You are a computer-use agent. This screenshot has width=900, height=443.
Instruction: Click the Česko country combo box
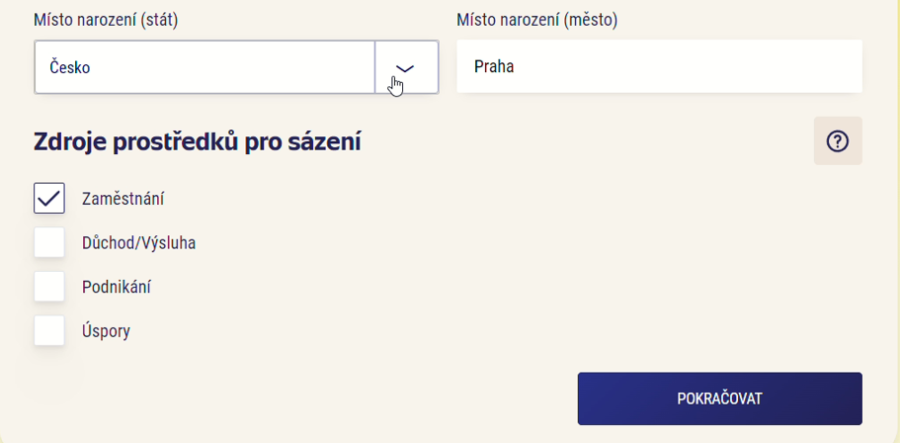205,68
